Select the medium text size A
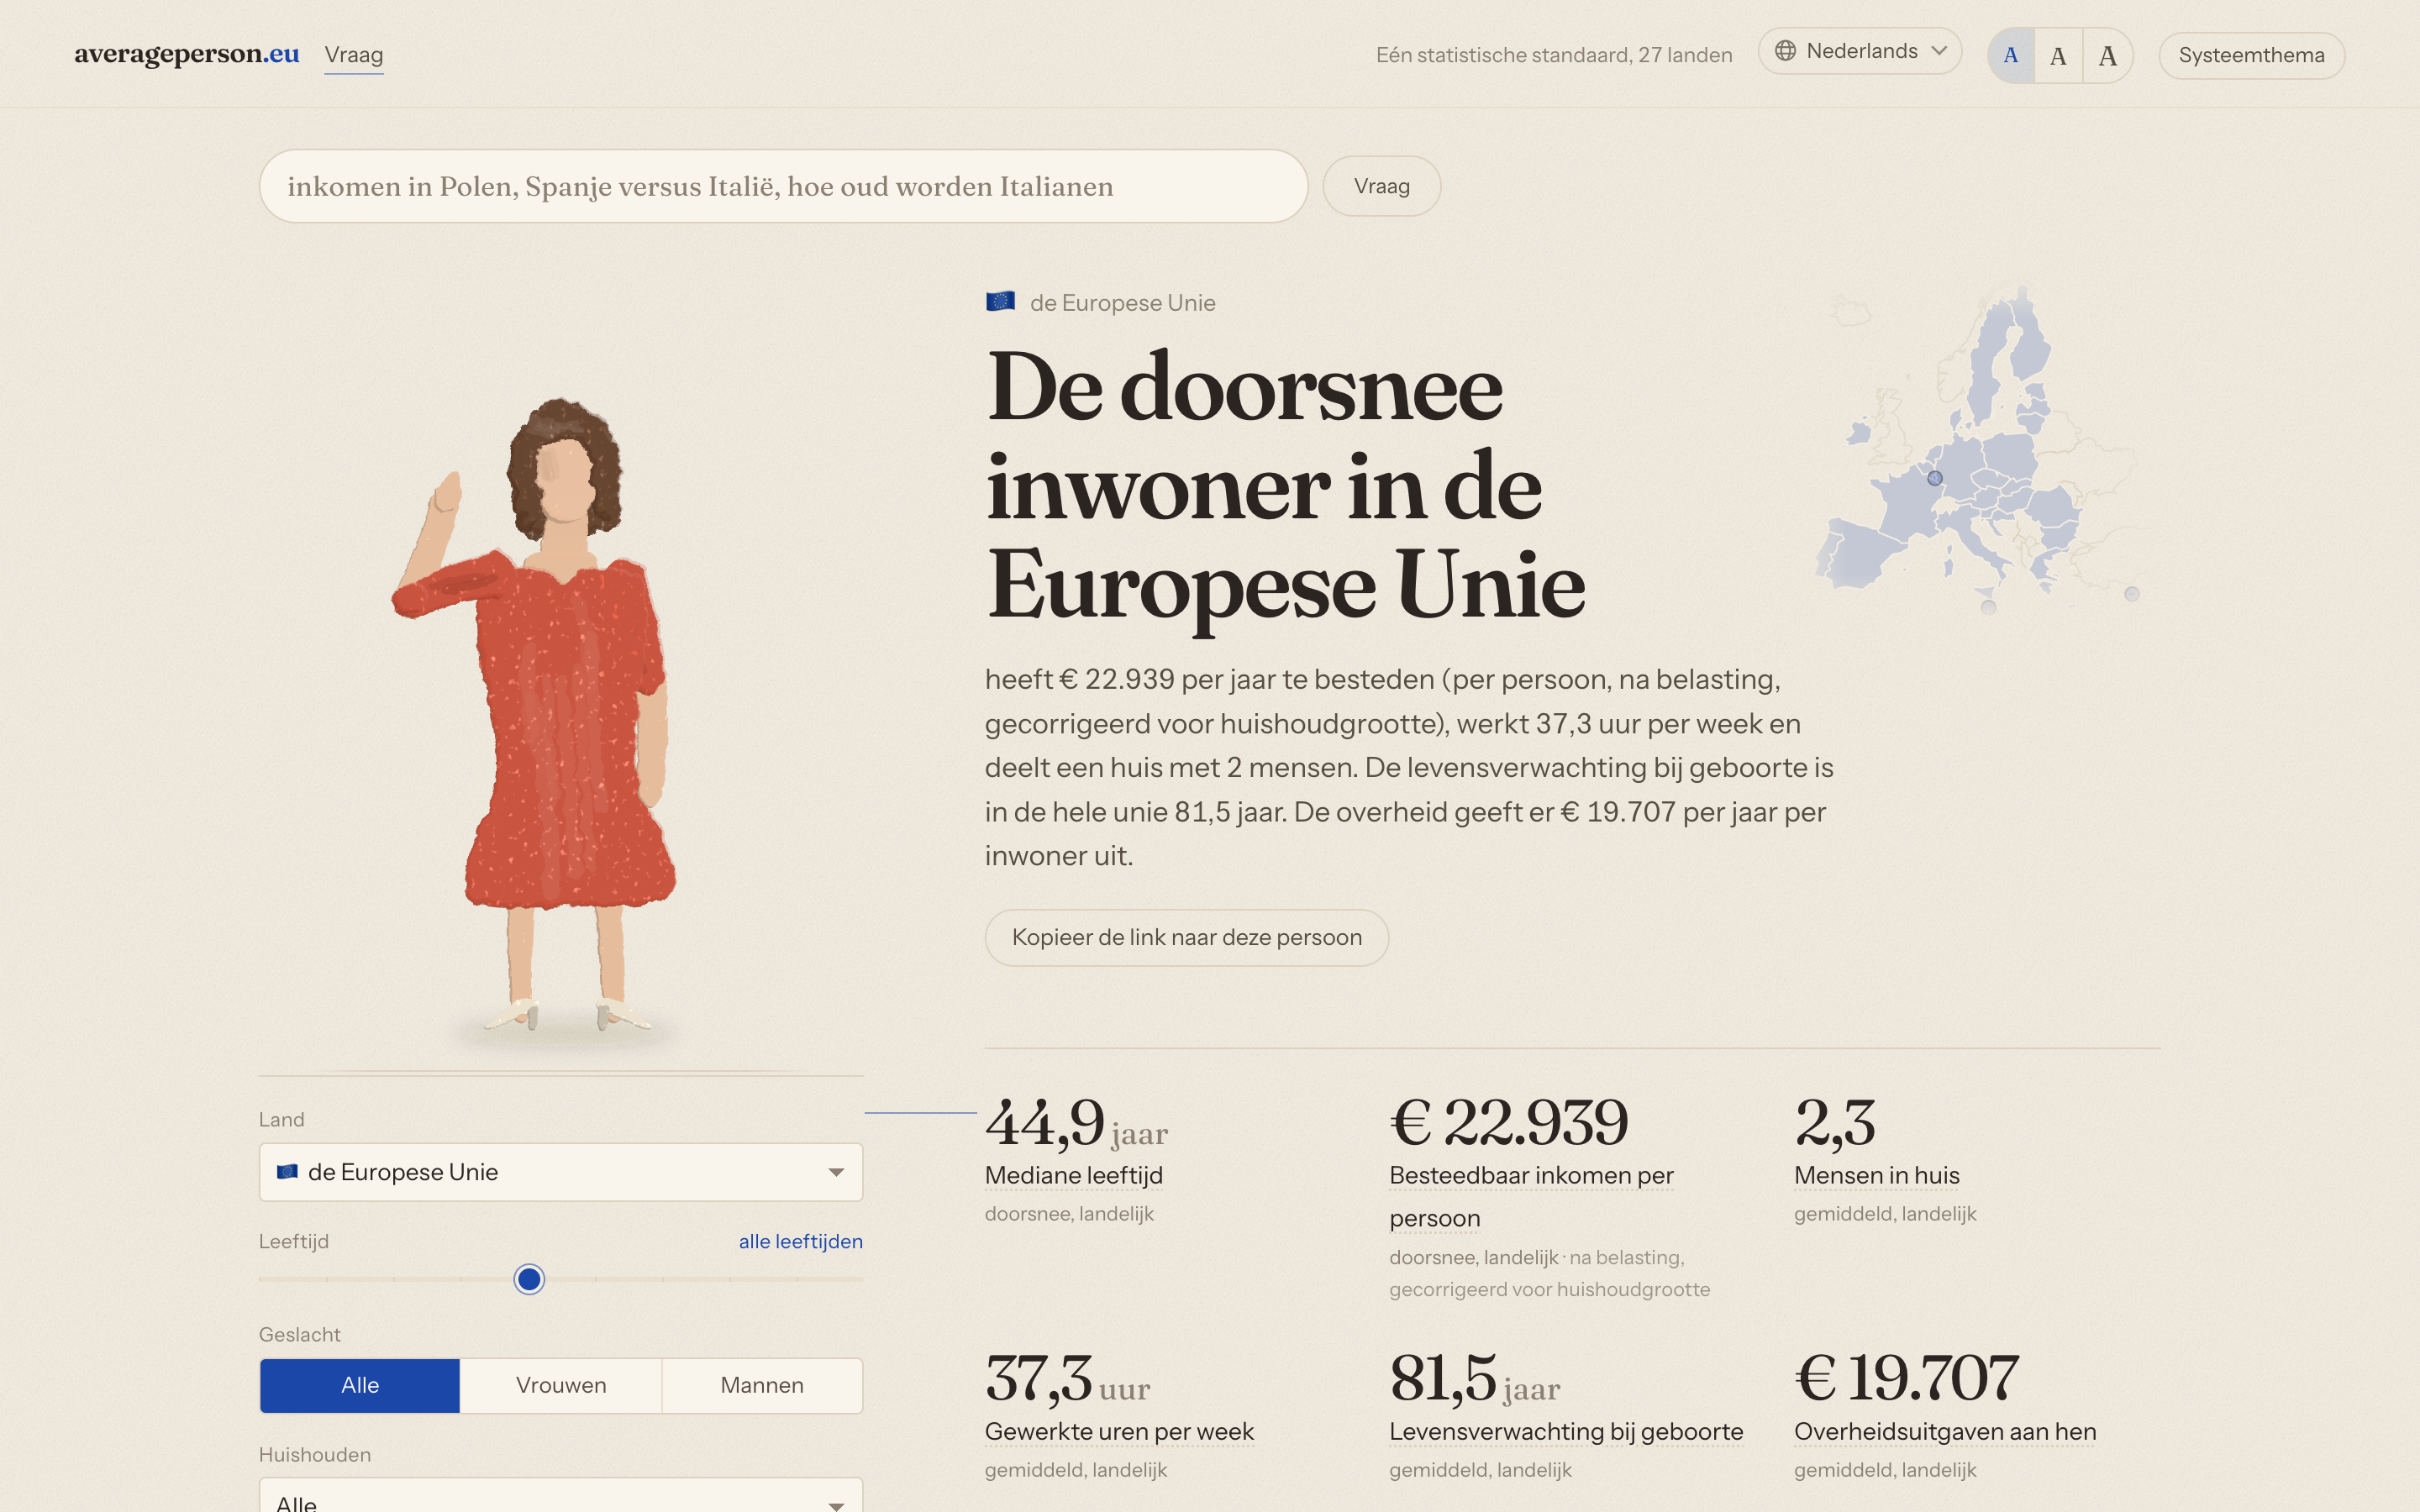 tap(2058, 55)
